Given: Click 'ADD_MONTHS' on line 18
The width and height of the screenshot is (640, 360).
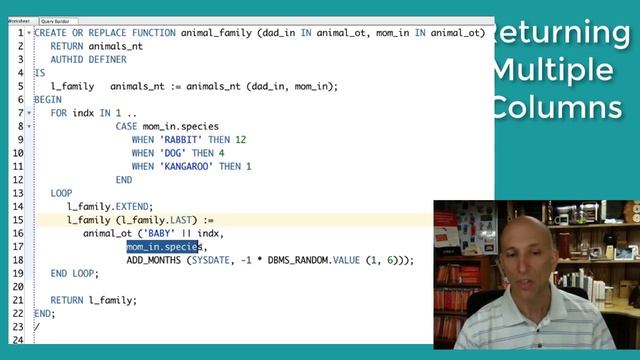Looking at the screenshot, I should pyautogui.click(x=153, y=260).
